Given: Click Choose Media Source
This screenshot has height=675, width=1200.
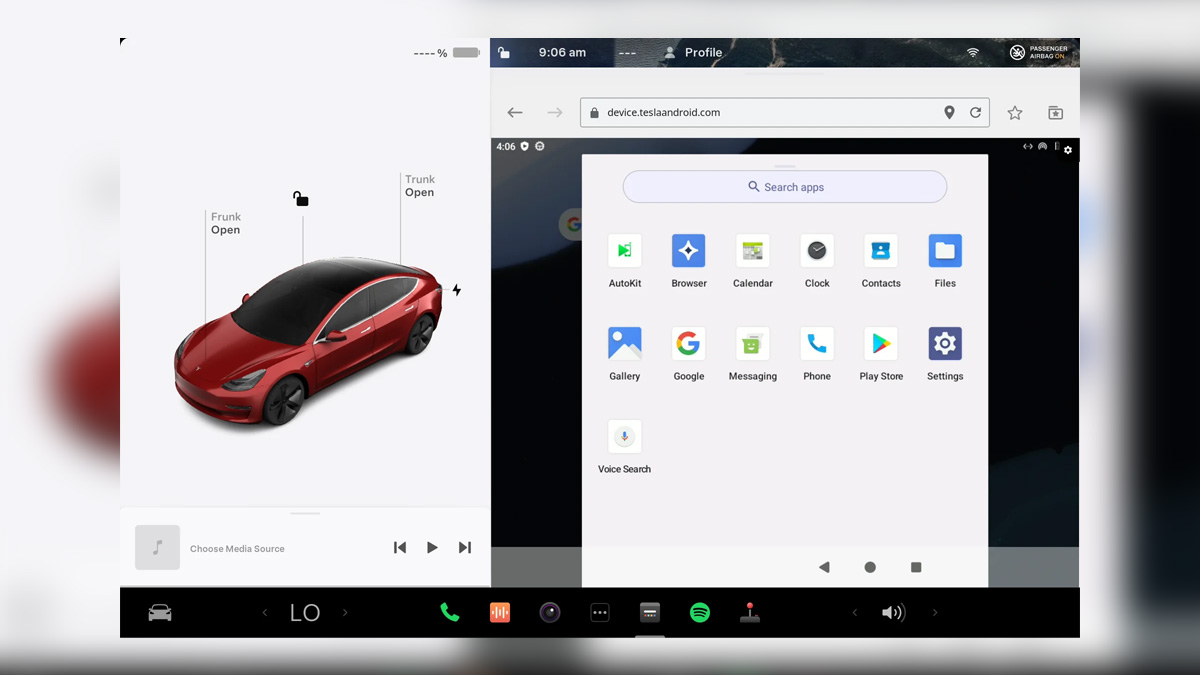Looking at the screenshot, I should 237,549.
